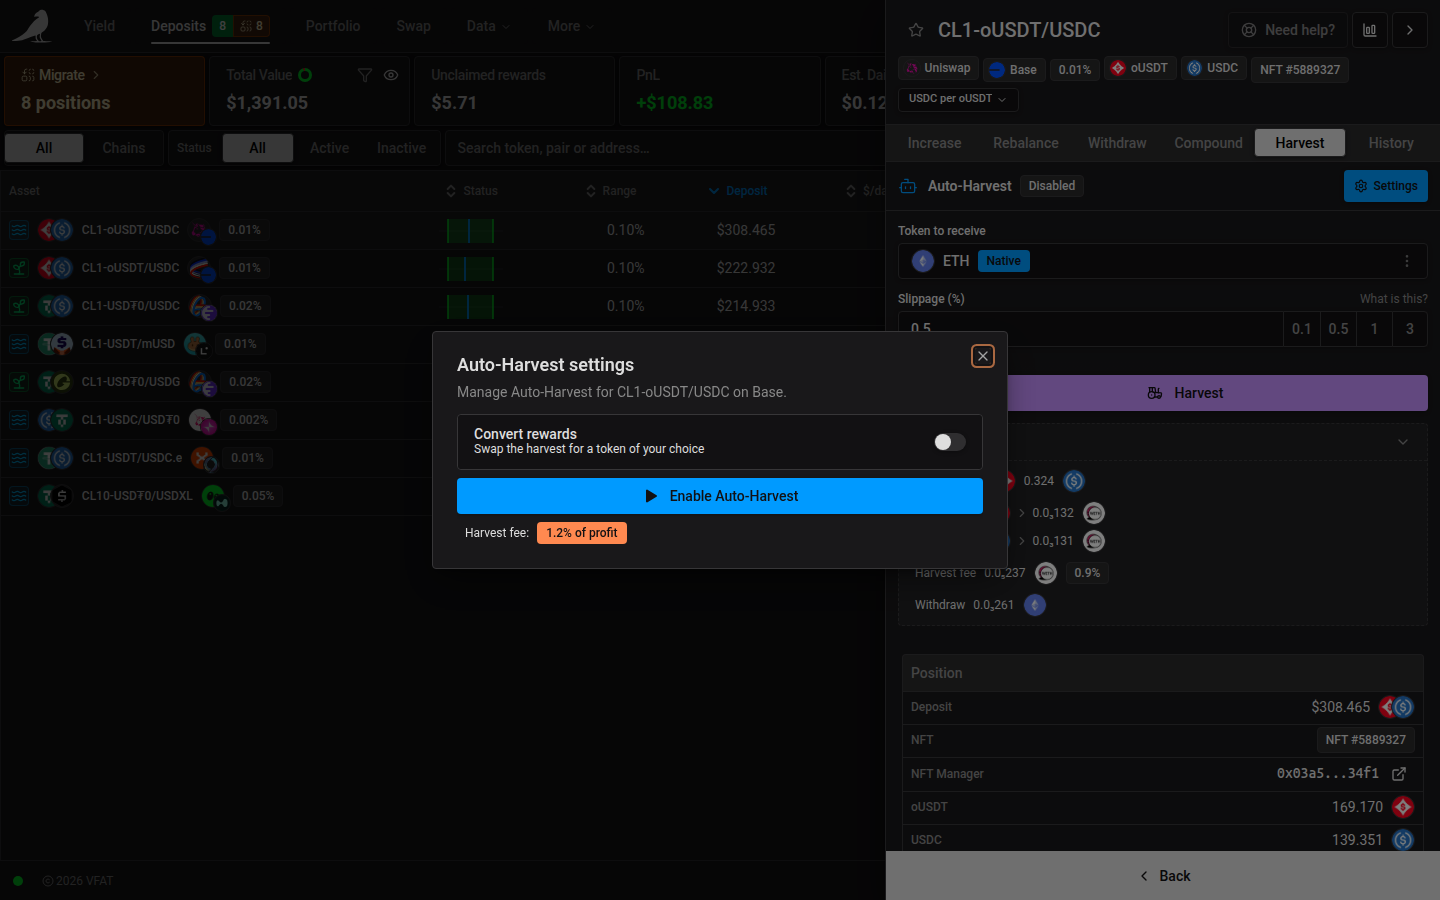
Task: Set slippage preset to 0.1
Action: click(1301, 329)
